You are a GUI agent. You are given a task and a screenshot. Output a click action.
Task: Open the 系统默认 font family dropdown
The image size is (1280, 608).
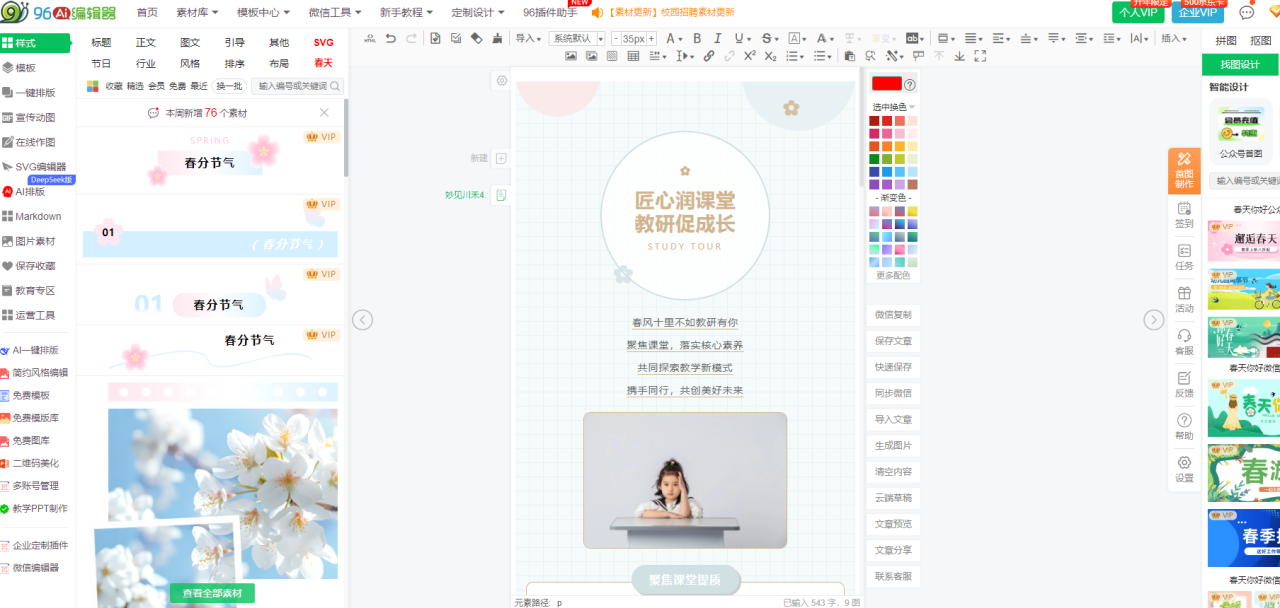click(x=577, y=38)
